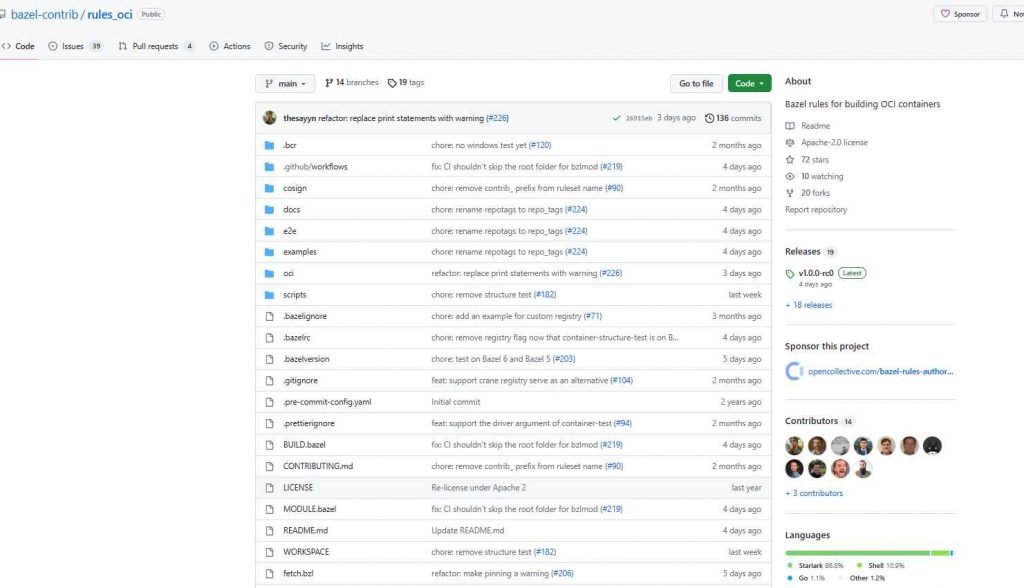The width and height of the screenshot is (1024, 588).
Task: Click the license scale icon
Action: 790,142
